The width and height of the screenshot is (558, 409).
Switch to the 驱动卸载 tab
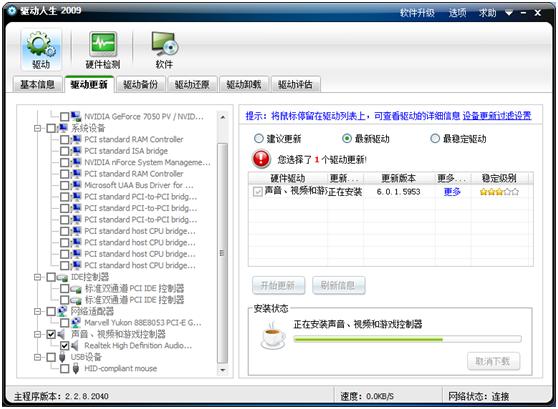[244, 84]
